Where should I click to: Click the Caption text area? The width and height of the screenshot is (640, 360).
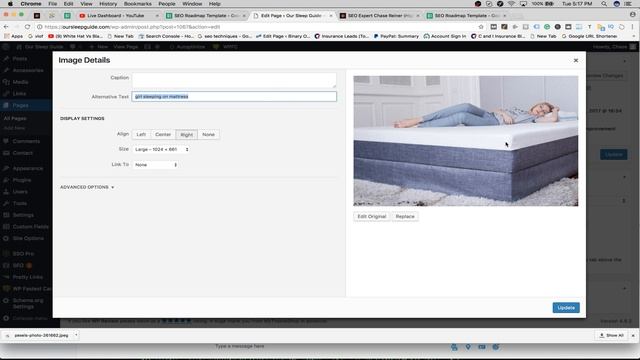(x=234, y=80)
